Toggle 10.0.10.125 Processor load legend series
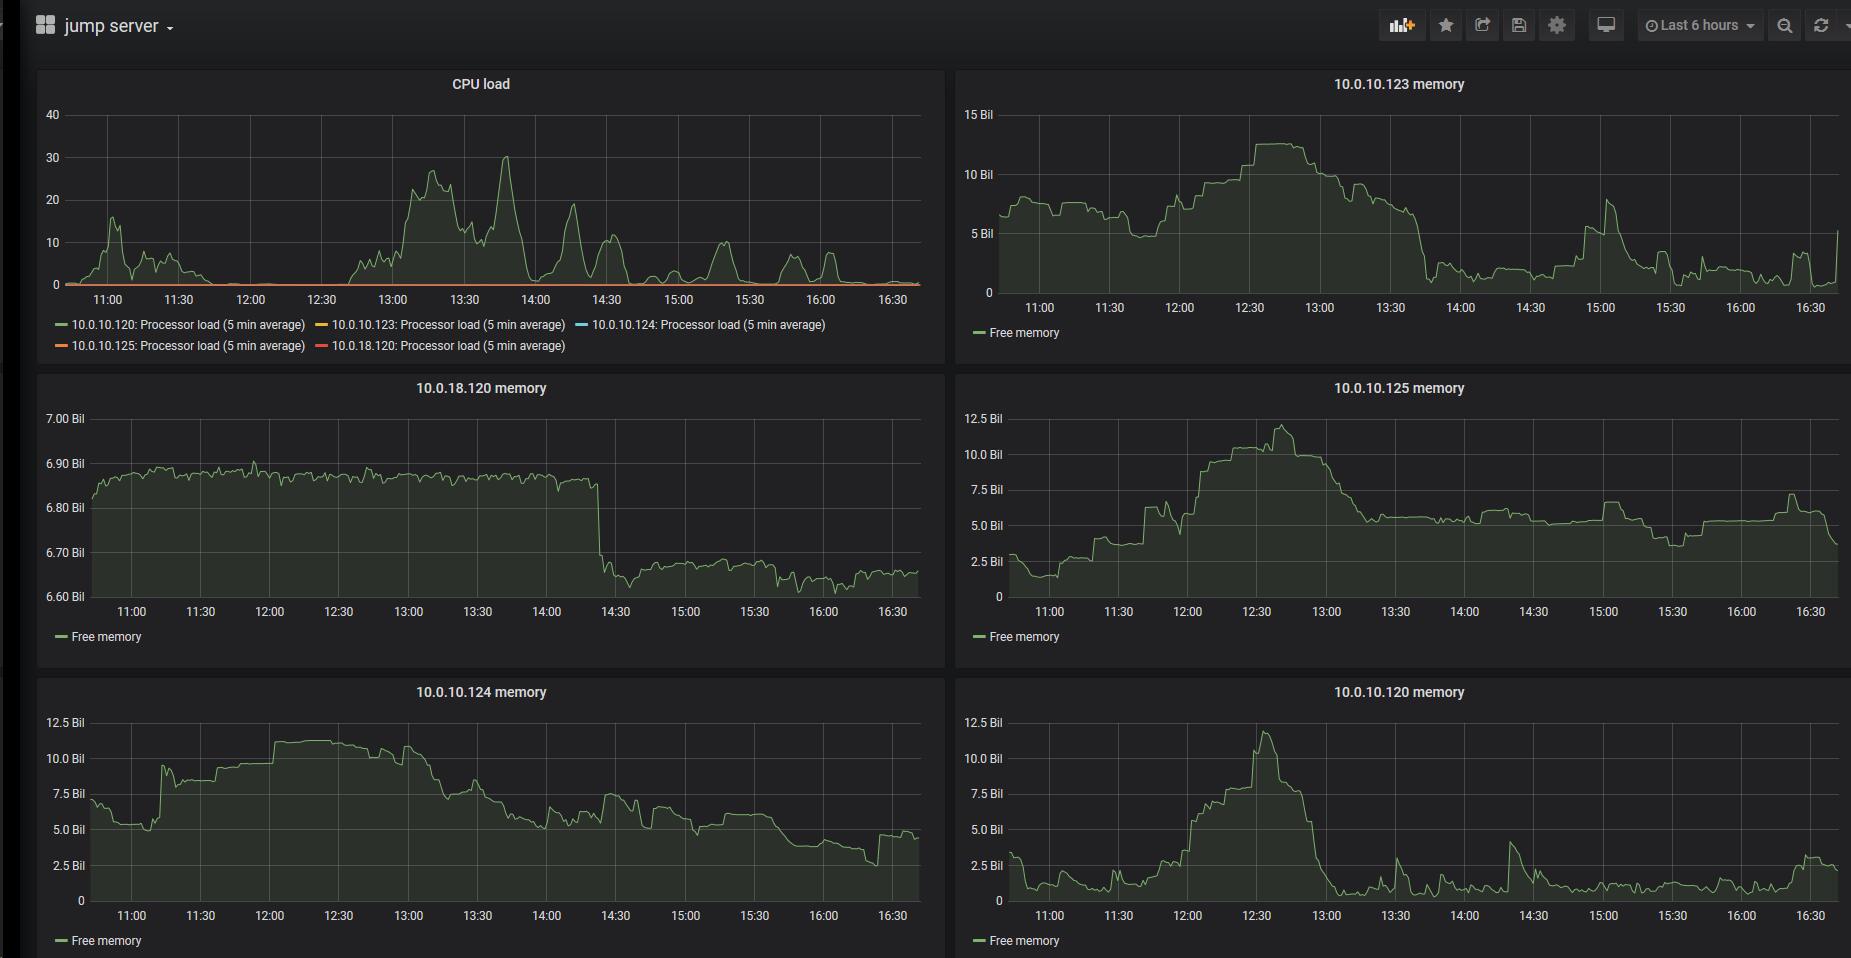The height and width of the screenshot is (958, 1851). pos(188,346)
